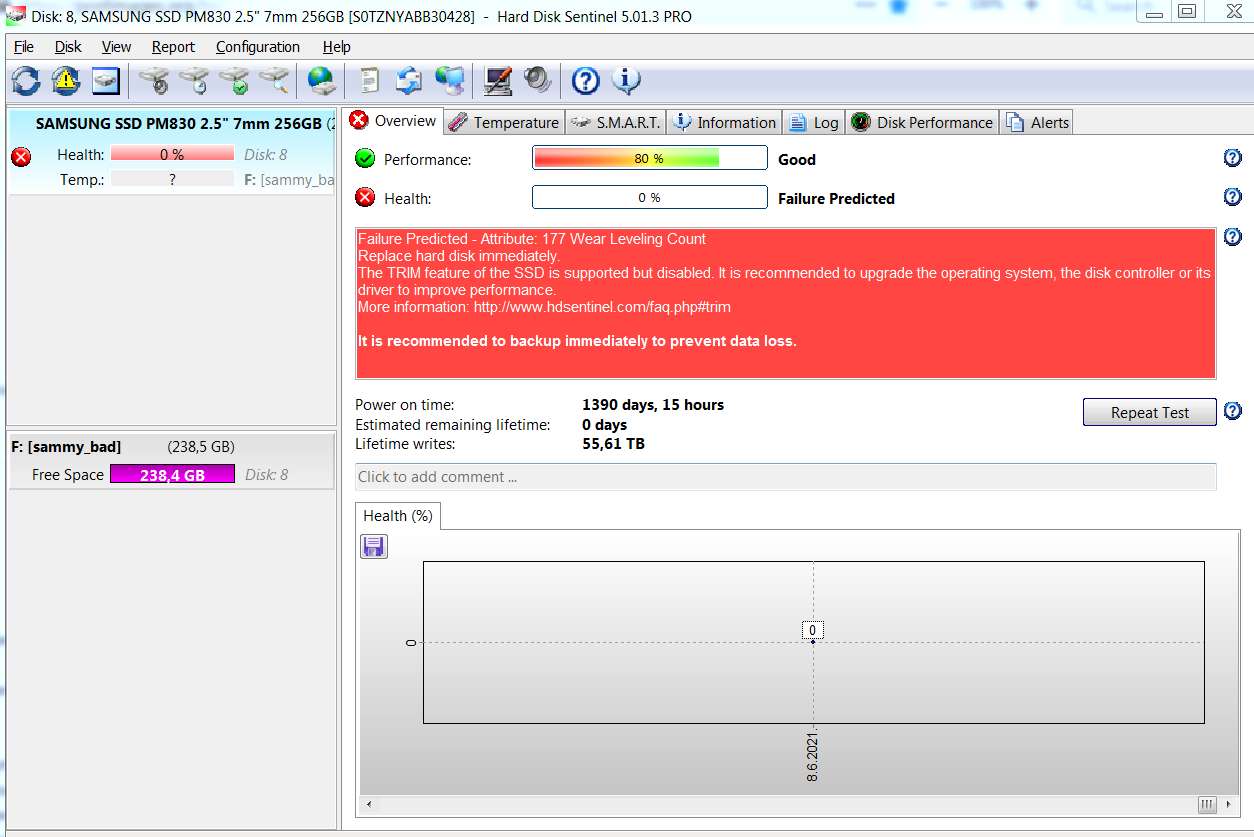The width and height of the screenshot is (1254, 837).
Task: Click '1390 days, 15 hours' power on value
Action: pos(653,405)
